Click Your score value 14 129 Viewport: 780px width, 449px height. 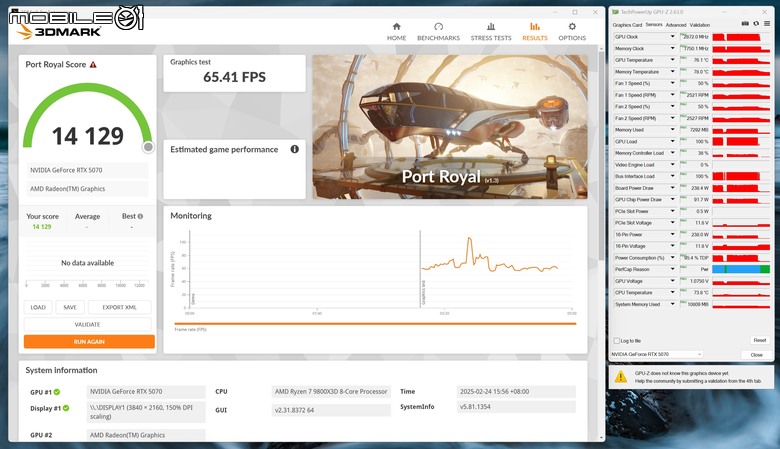point(42,227)
